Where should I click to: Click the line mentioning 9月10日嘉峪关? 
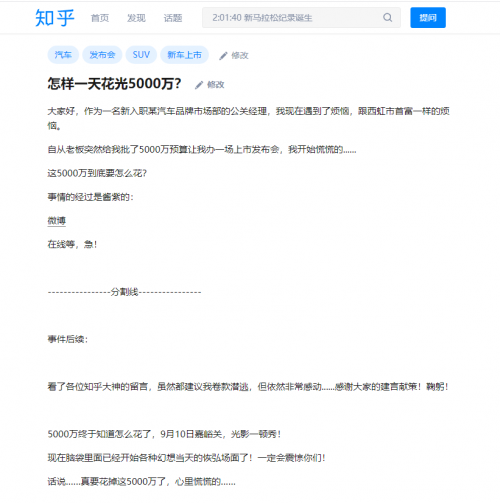click(x=164, y=434)
